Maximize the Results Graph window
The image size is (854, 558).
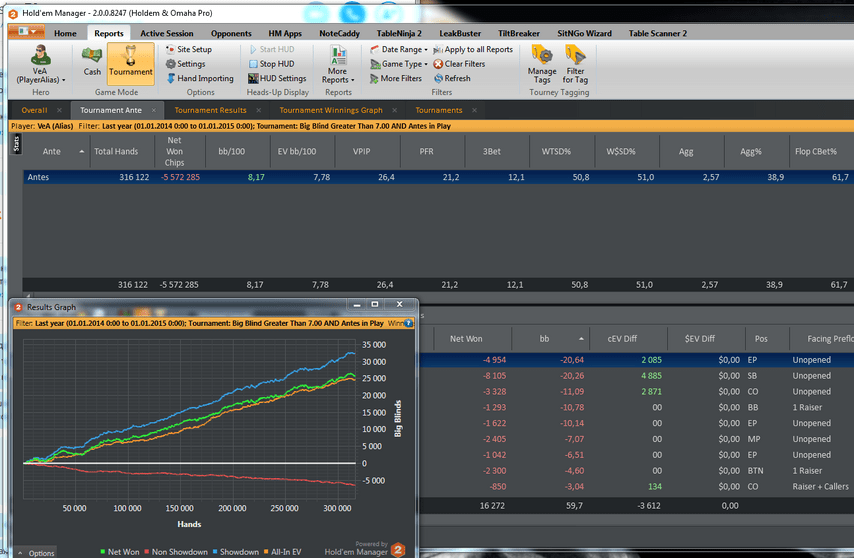[375, 304]
